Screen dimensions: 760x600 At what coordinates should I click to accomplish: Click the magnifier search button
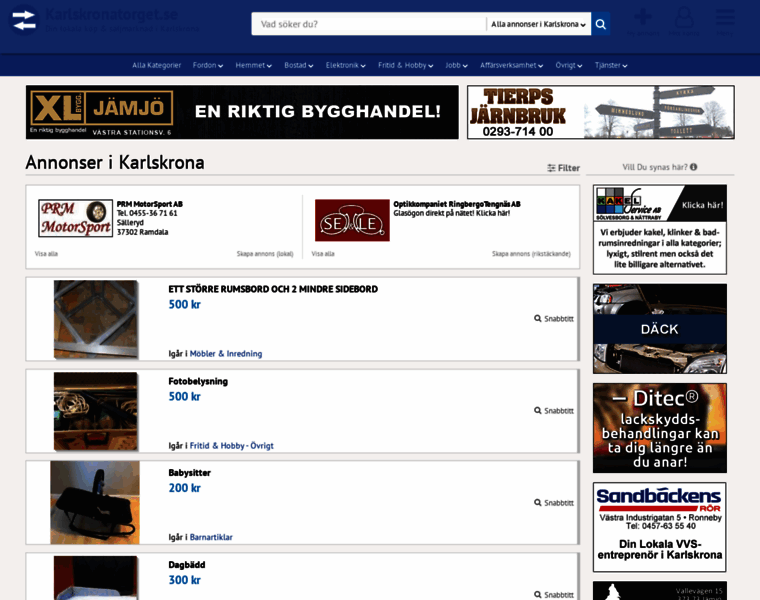tap(601, 24)
